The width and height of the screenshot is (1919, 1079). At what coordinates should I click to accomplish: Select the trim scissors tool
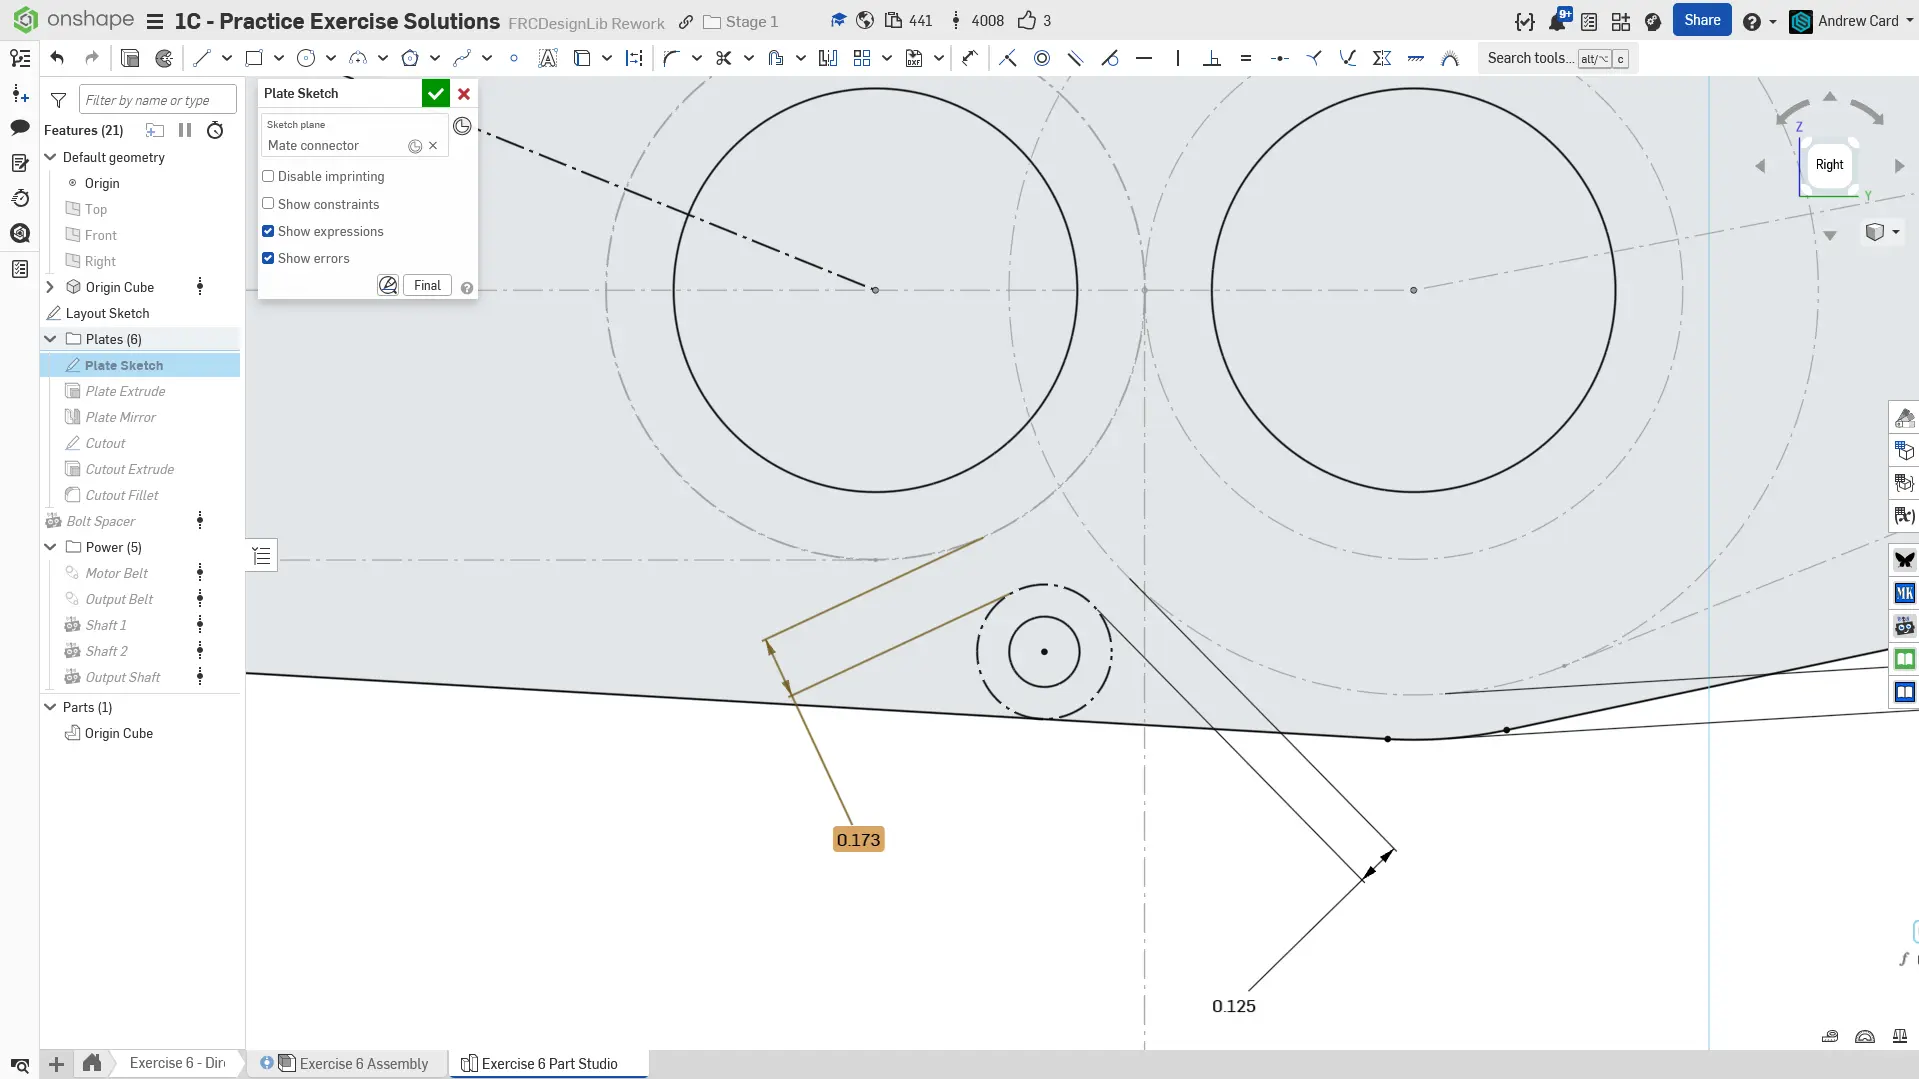pyautogui.click(x=723, y=58)
